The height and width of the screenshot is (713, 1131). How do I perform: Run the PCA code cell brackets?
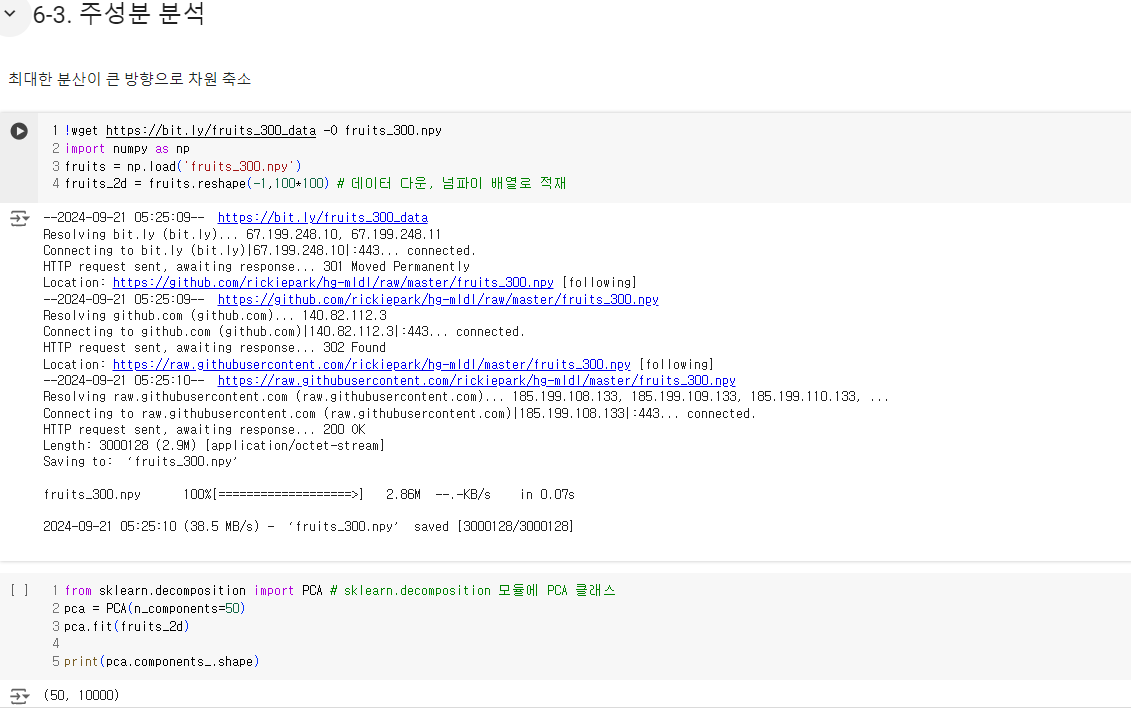19,590
